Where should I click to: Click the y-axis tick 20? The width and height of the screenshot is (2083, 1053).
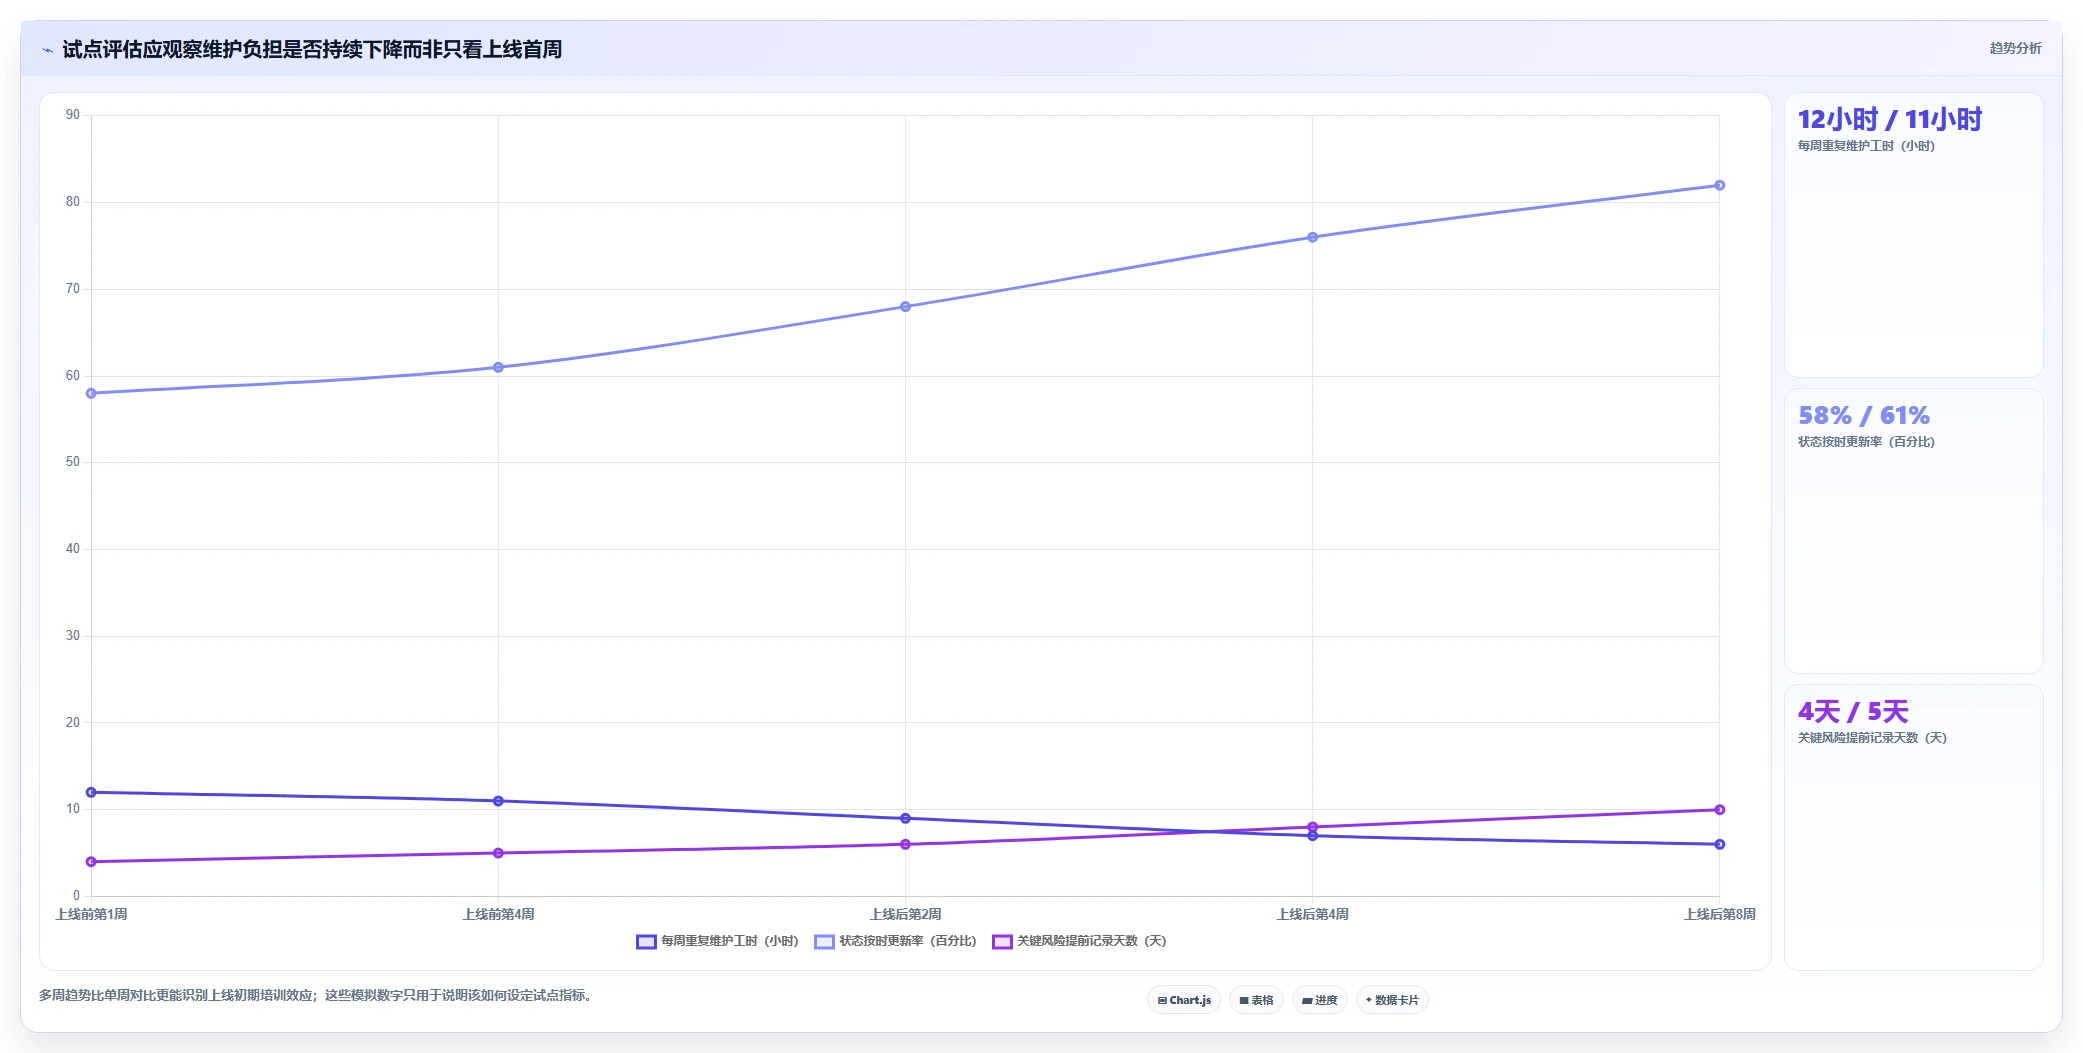tap(73, 722)
